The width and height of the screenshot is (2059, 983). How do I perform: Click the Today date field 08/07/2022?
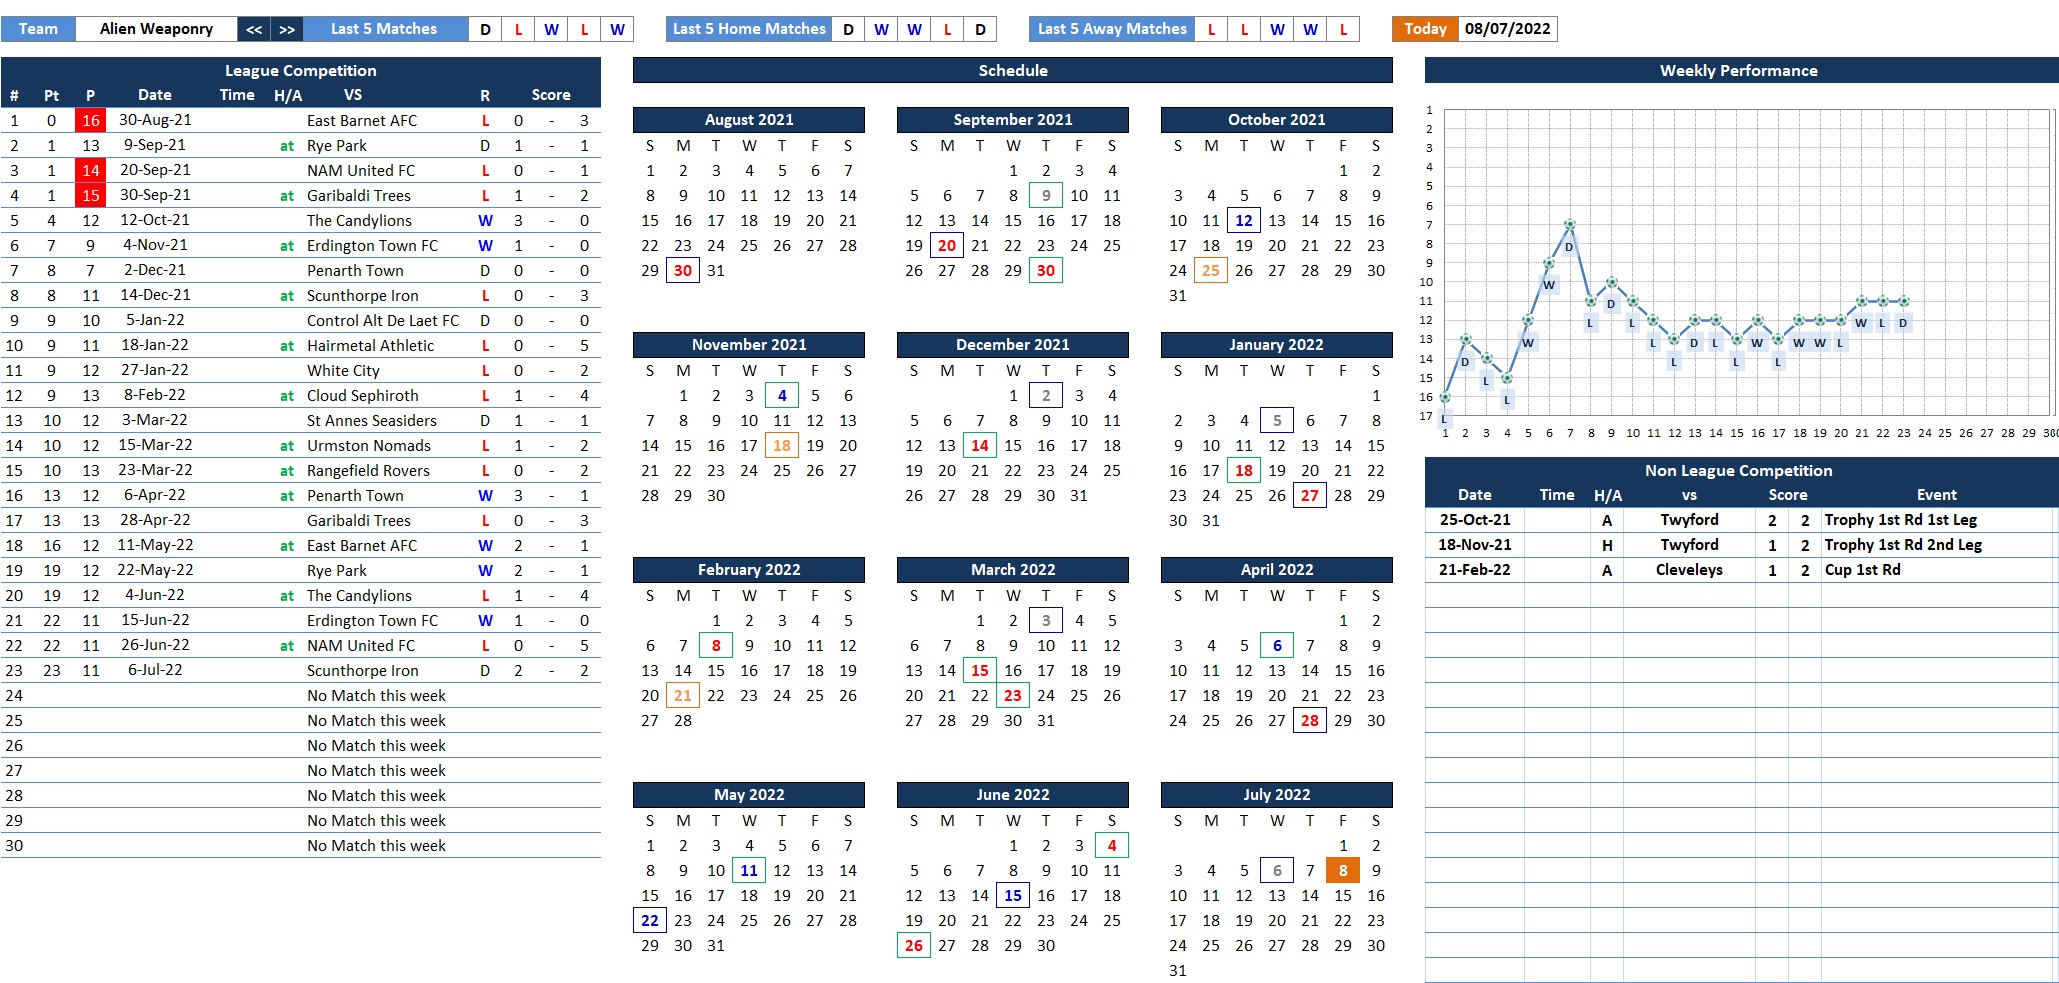[x=1507, y=29]
